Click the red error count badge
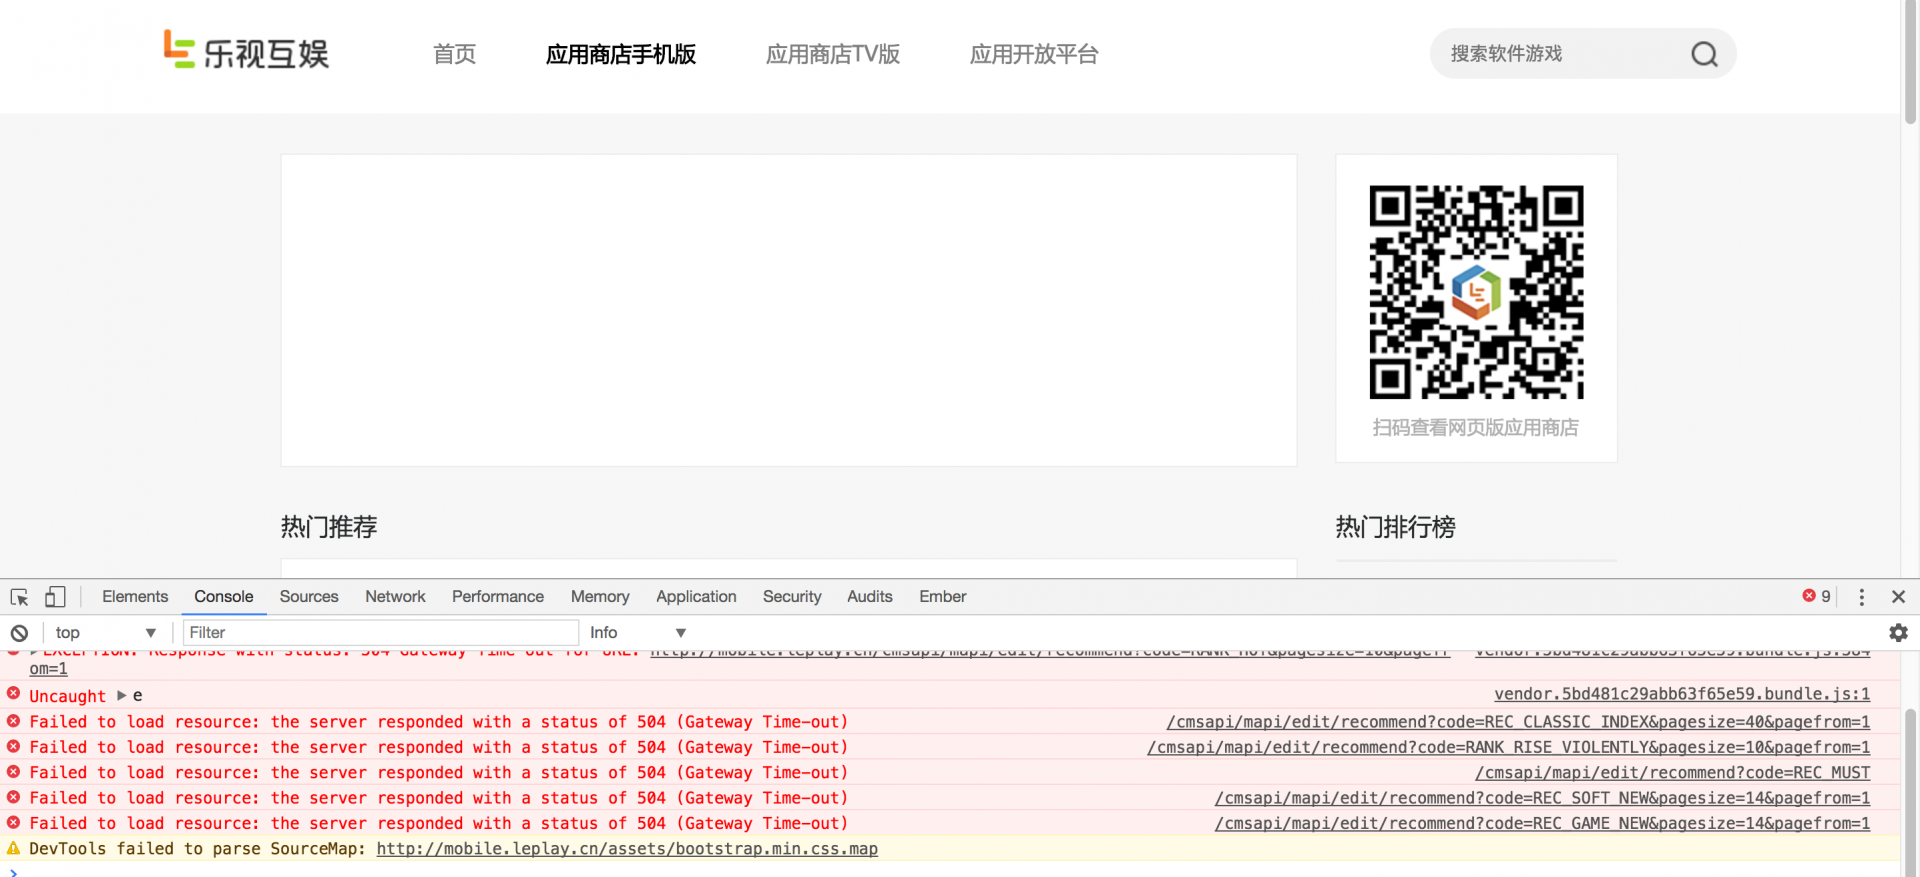Image resolution: width=1920 pixels, height=877 pixels. click(1816, 596)
